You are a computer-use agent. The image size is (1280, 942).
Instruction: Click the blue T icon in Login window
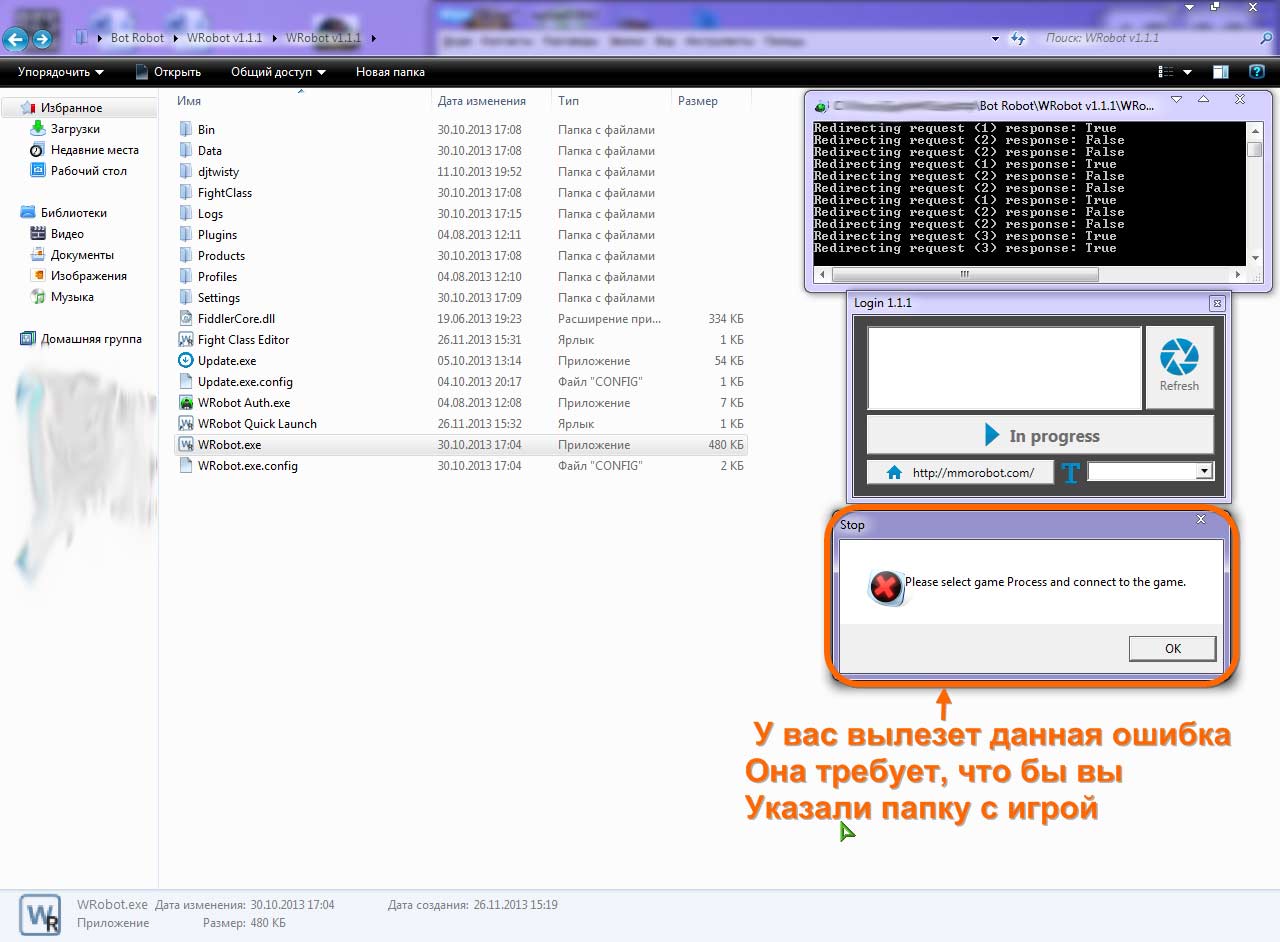pyautogui.click(x=1071, y=473)
